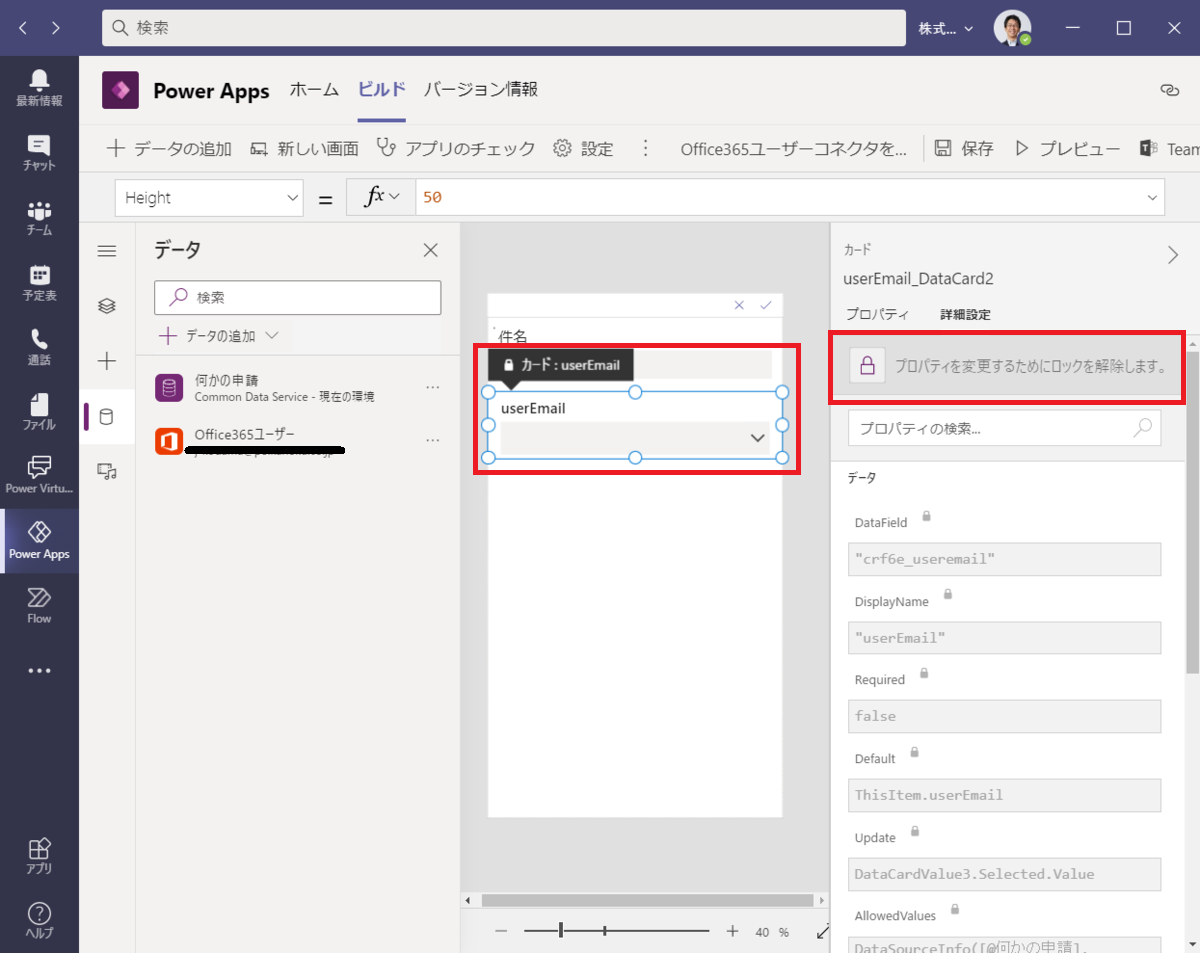This screenshot has width=1200, height=953.
Task: Close the Data pane
Action: point(430,250)
